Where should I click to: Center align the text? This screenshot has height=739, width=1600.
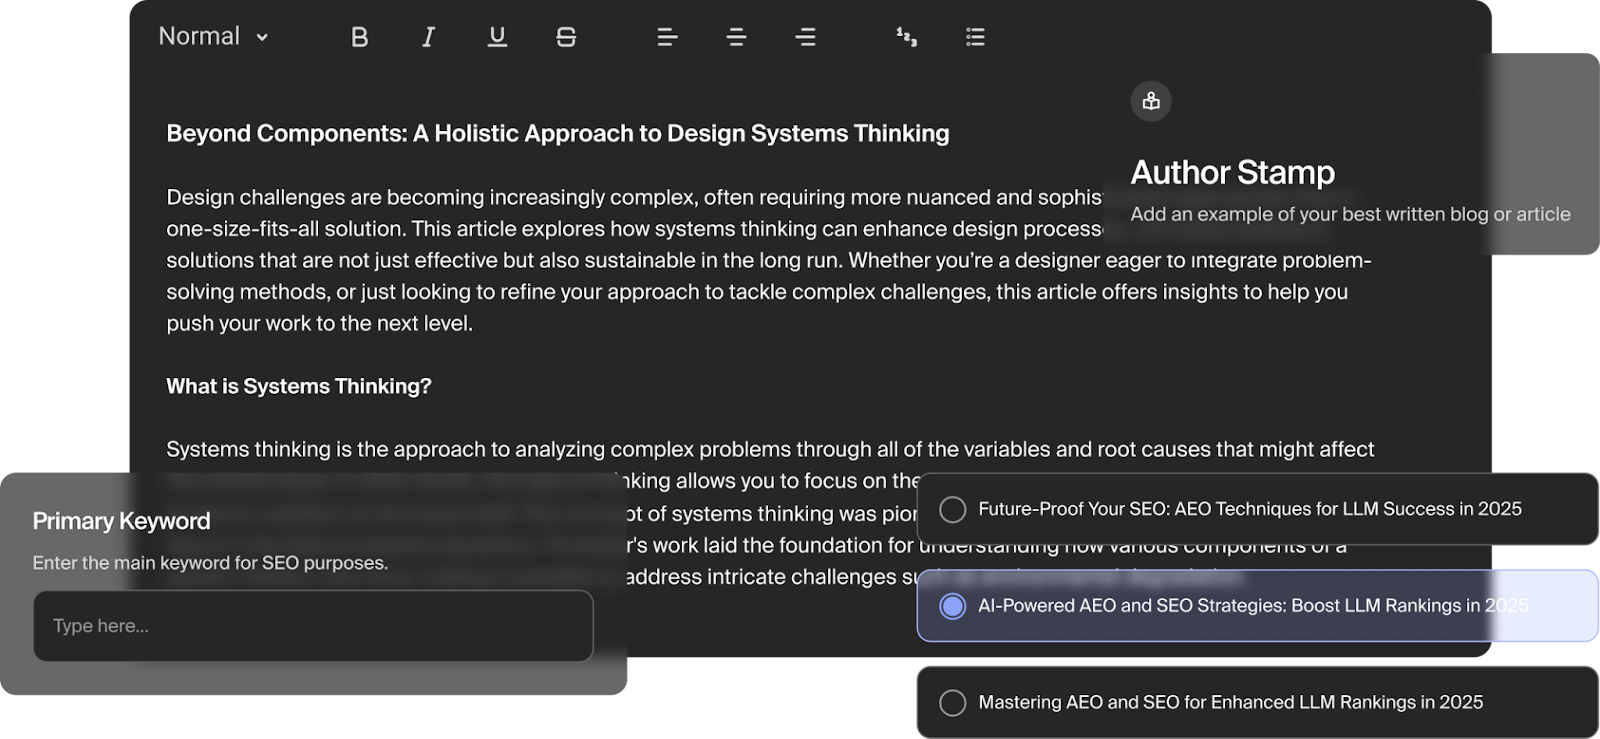click(x=736, y=37)
